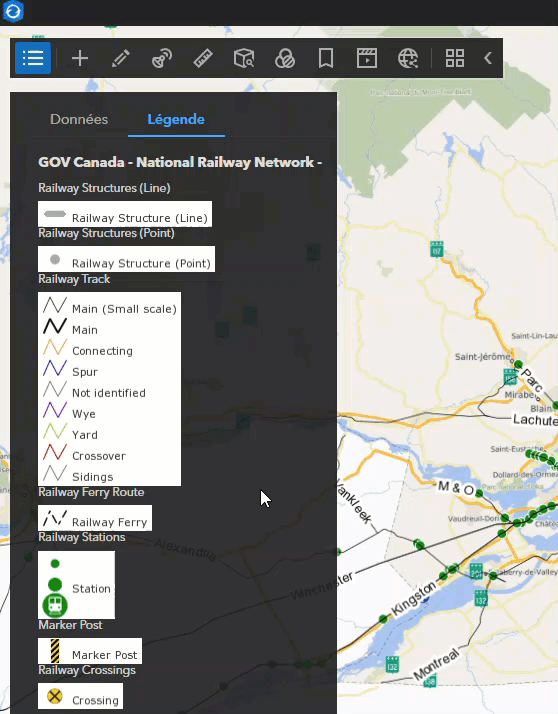Screen dimensions: 558x714
Task: Click the Mirabel label on map
Action: pyautogui.click(x=520, y=395)
